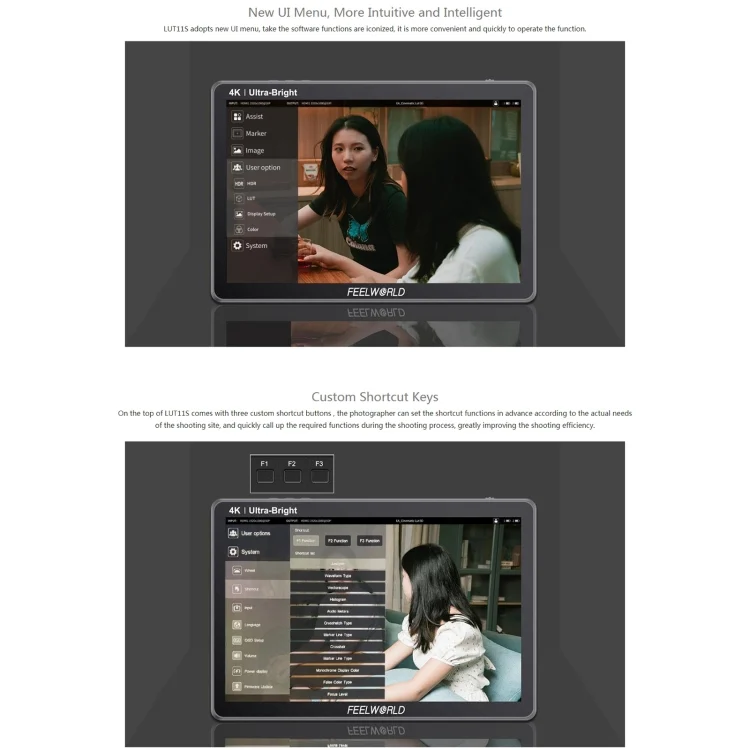Select the F2 Function tab
750x750 pixels.
pos(337,540)
